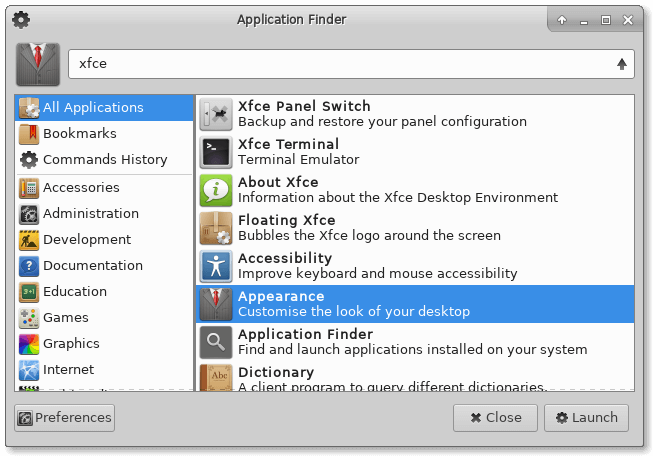Select the Bookmarks category
This screenshot has width=653, height=456.
coord(79,134)
